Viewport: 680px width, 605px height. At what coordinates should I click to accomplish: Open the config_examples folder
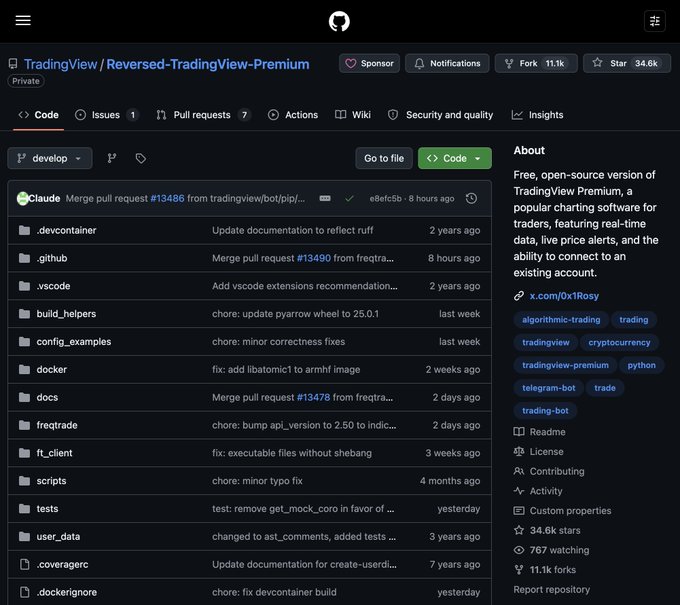point(74,342)
